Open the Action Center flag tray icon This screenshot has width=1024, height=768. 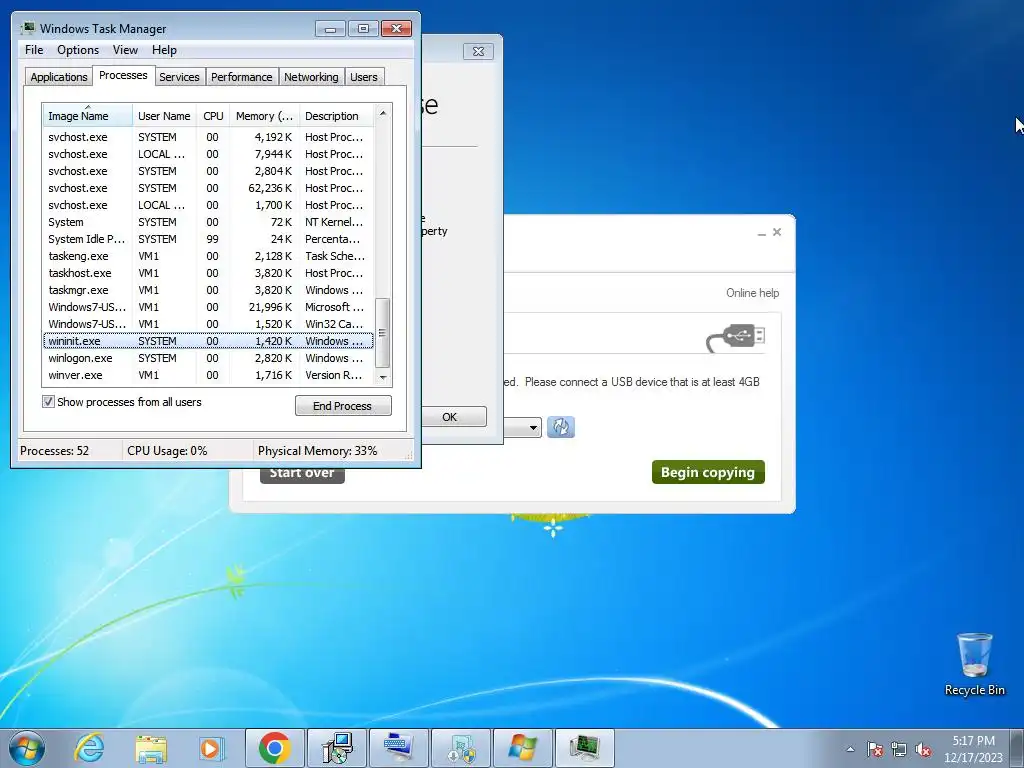tap(875, 749)
